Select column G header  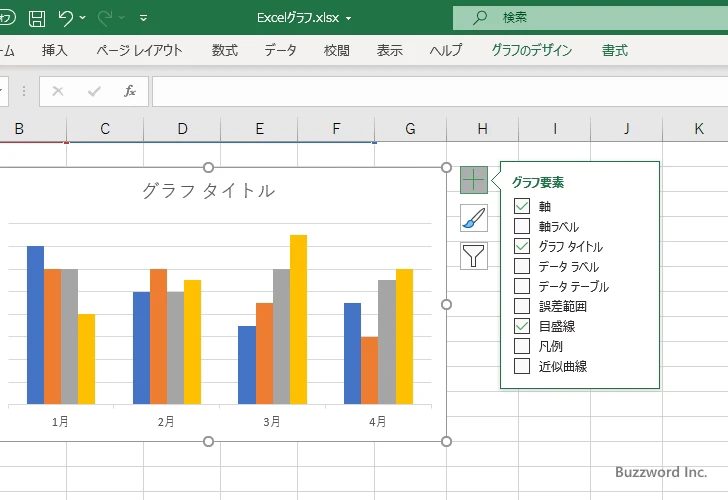point(410,129)
